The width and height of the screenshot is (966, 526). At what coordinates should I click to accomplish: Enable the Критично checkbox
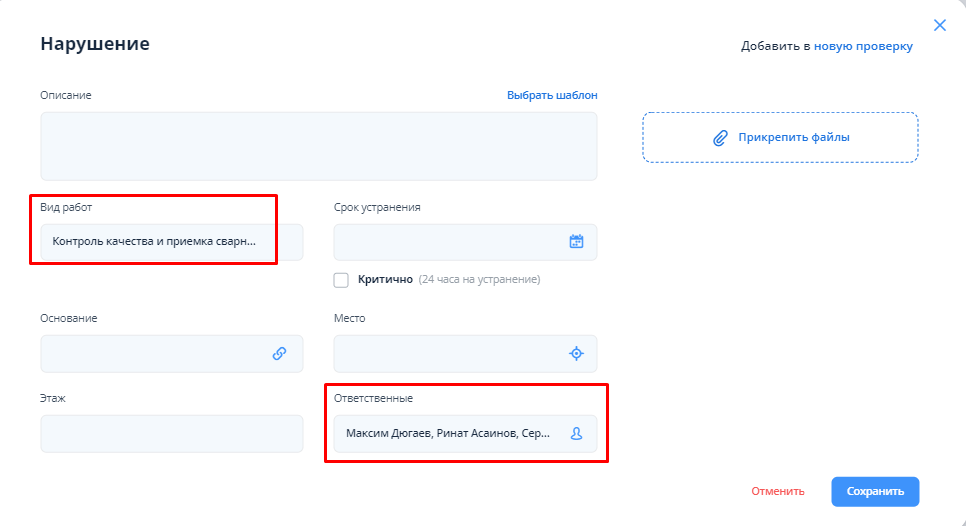pos(341,280)
